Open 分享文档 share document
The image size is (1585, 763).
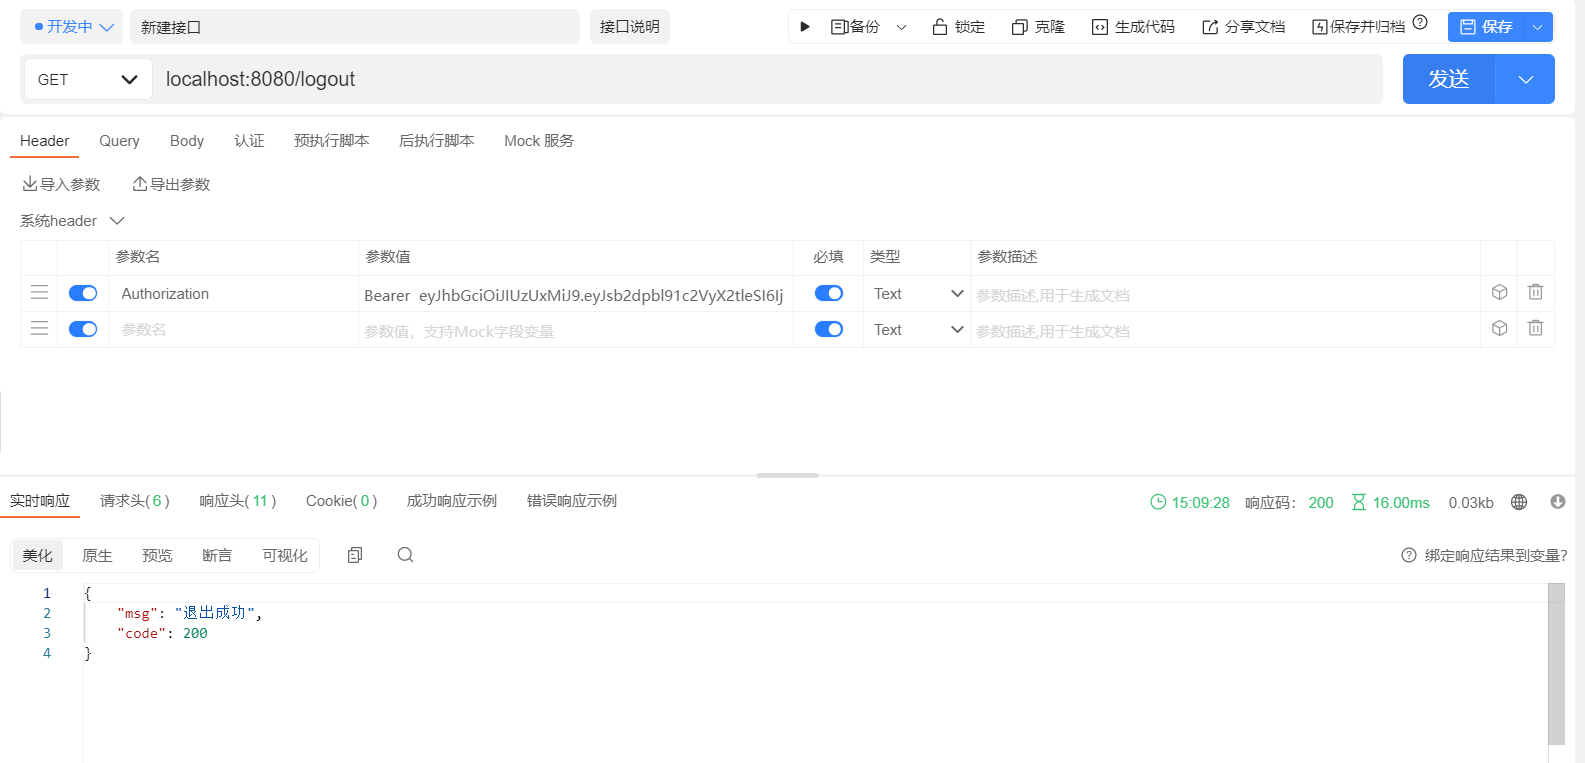tap(1243, 27)
